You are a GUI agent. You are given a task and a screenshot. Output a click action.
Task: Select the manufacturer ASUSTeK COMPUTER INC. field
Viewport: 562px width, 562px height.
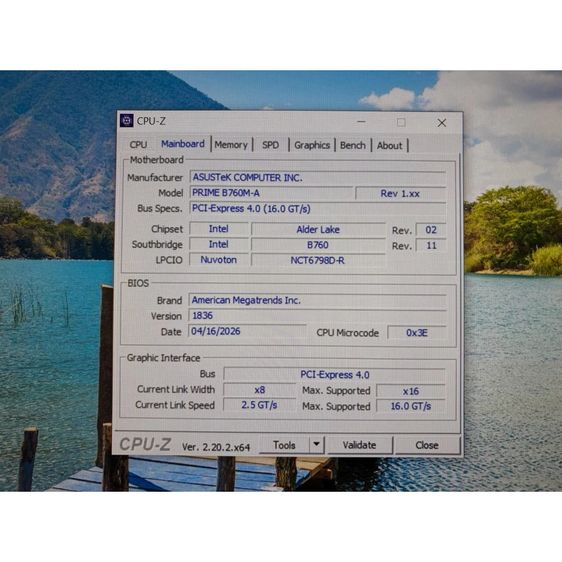coord(318,177)
